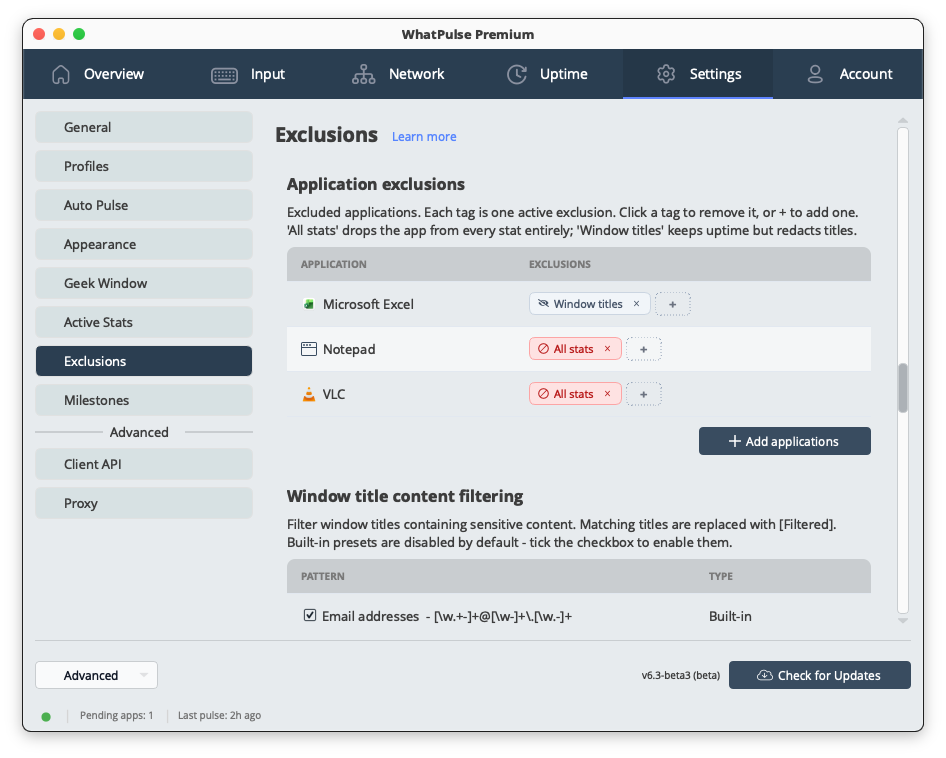Click the Overview home icon
946x758 pixels.
point(61,74)
